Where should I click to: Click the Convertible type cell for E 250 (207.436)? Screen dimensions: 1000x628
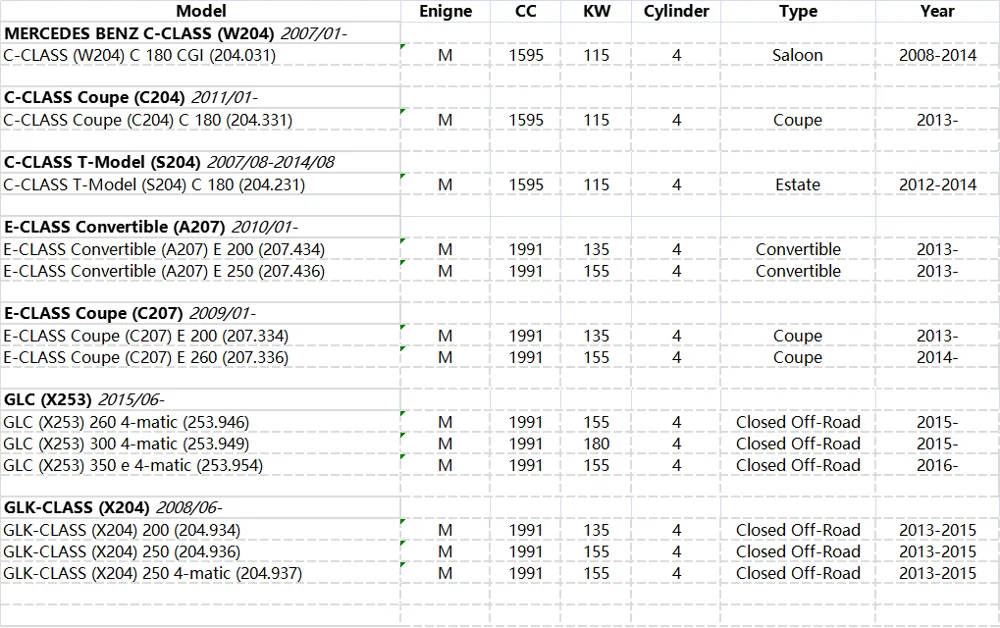[x=798, y=271]
